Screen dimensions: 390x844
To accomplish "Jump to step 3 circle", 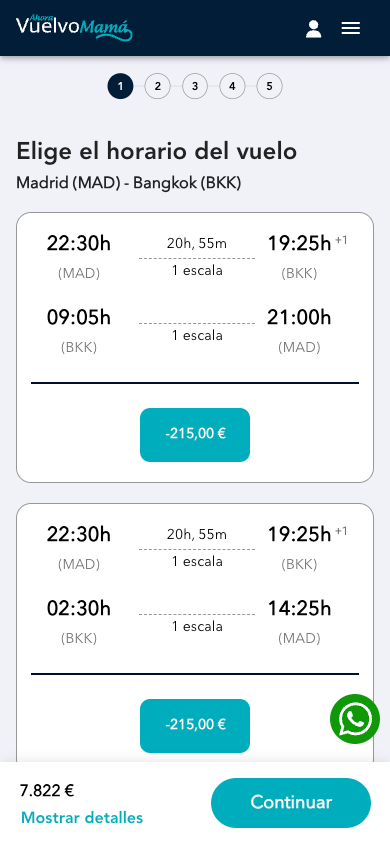I will pyautogui.click(x=195, y=86).
